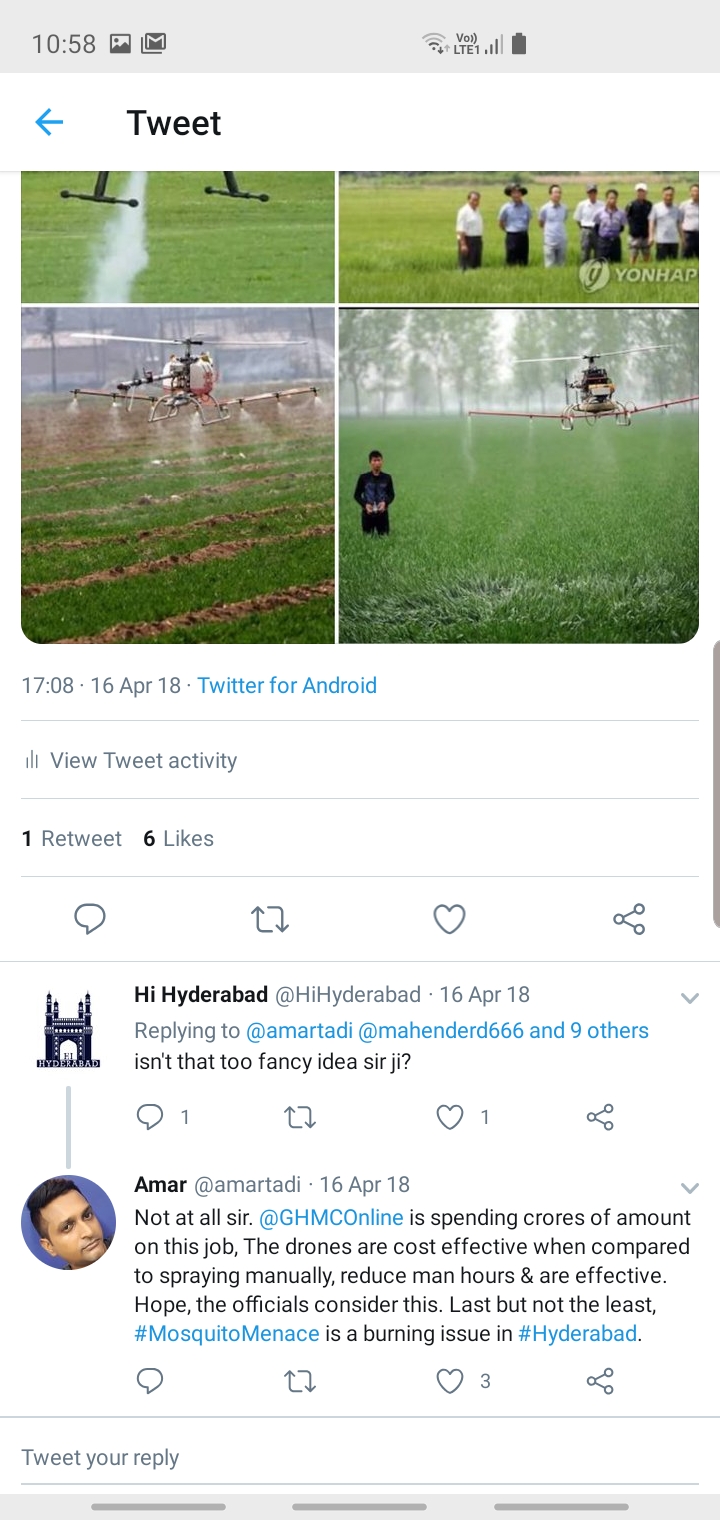720x1520 pixels.
Task: Share the main tweet
Action: pyautogui.click(x=629, y=918)
